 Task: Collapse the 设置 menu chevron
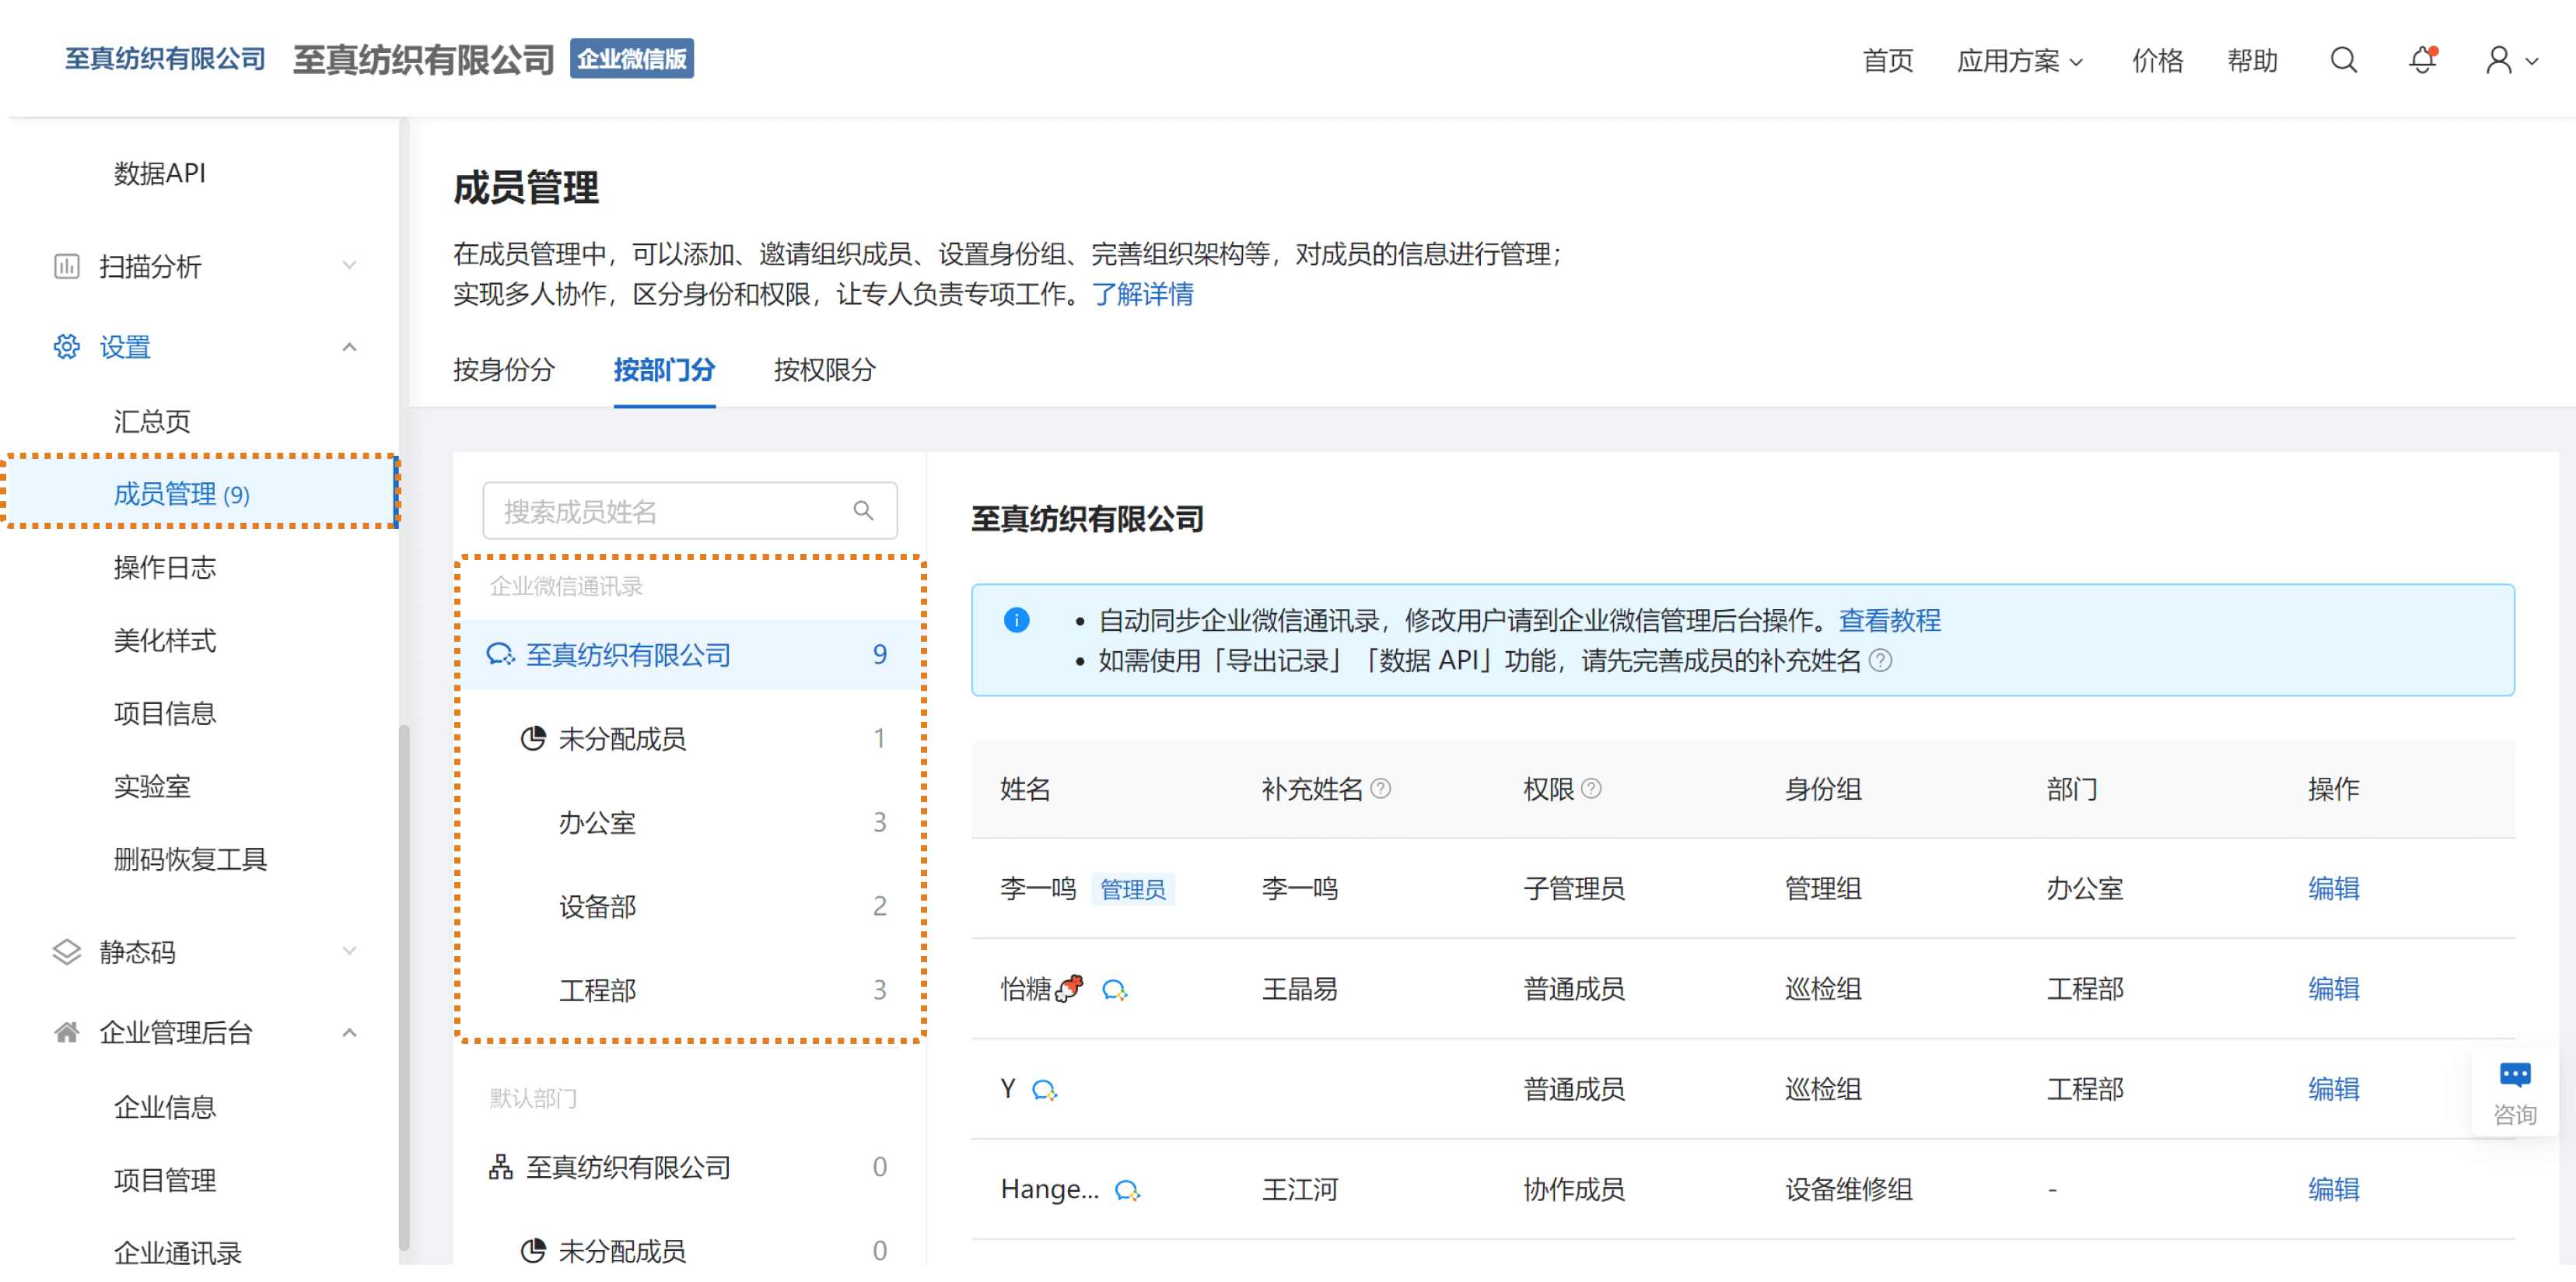point(349,347)
